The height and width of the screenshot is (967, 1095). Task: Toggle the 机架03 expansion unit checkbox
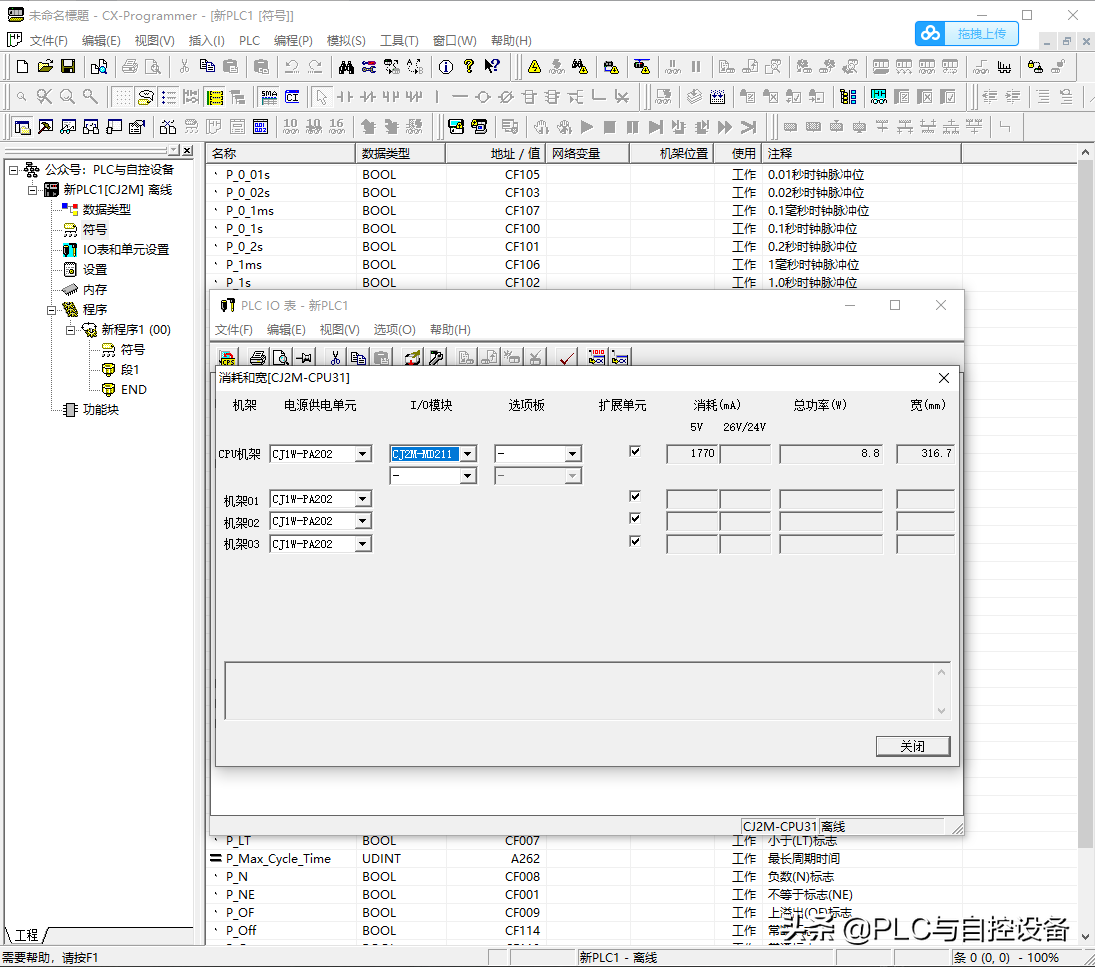pyautogui.click(x=634, y=541)
